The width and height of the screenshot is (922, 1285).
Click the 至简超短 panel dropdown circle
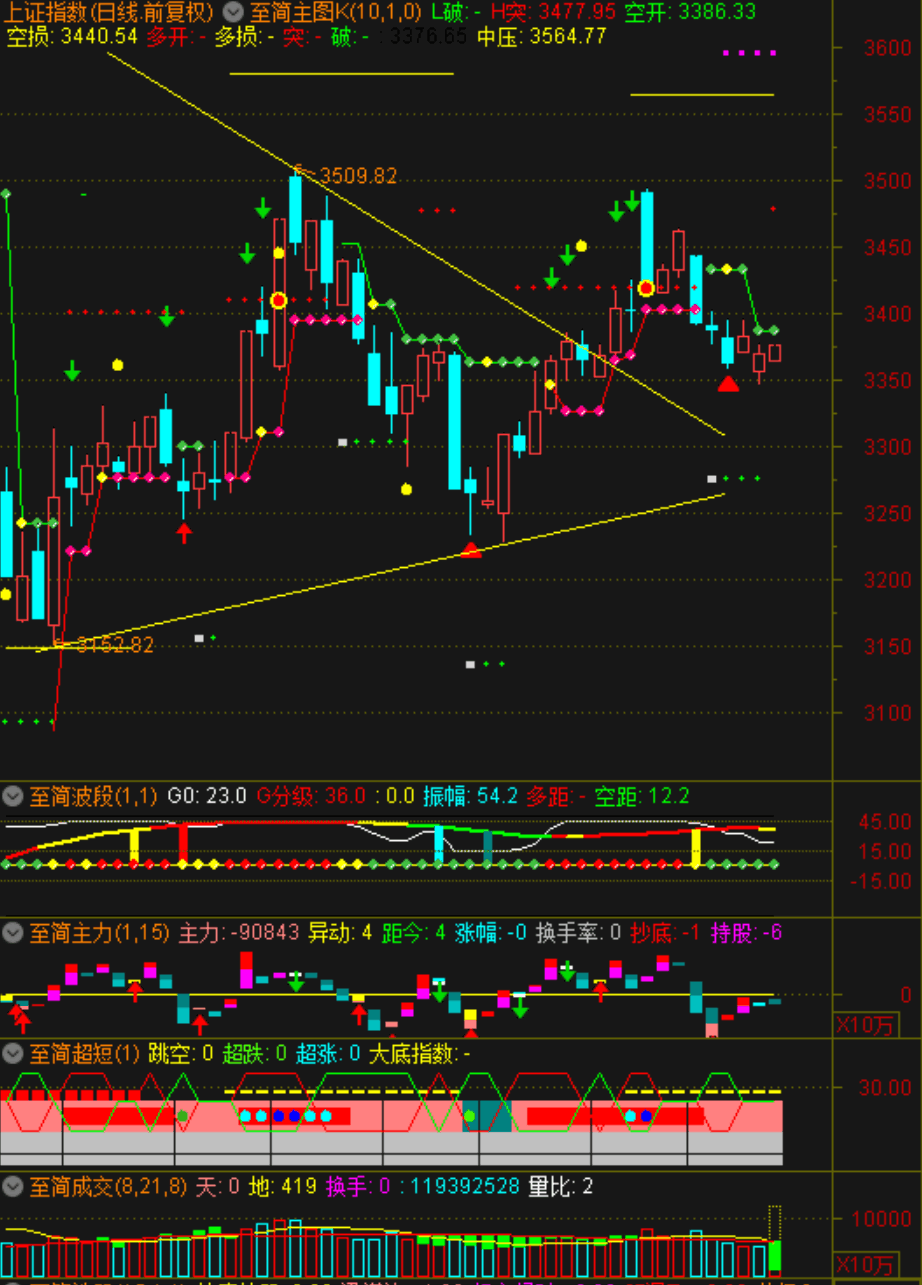(13, 1053)
